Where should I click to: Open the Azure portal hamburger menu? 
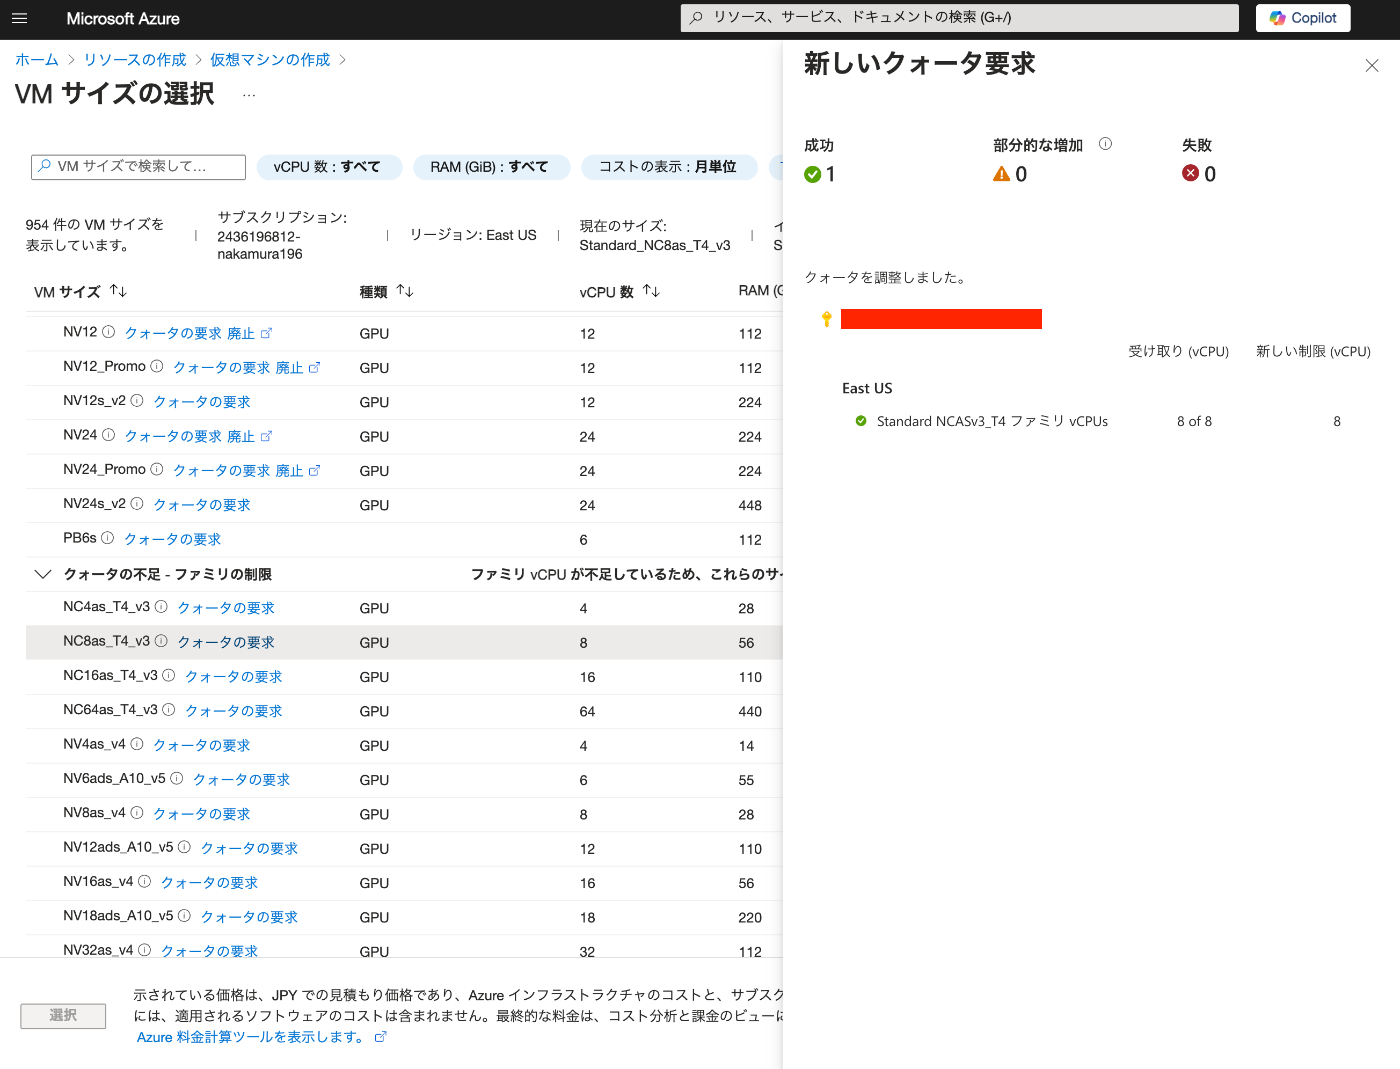[x=20, y=18]
